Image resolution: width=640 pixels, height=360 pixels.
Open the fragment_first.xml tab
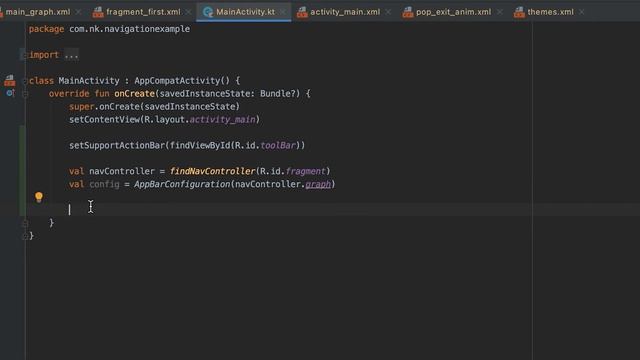click(x=143, y=12)
